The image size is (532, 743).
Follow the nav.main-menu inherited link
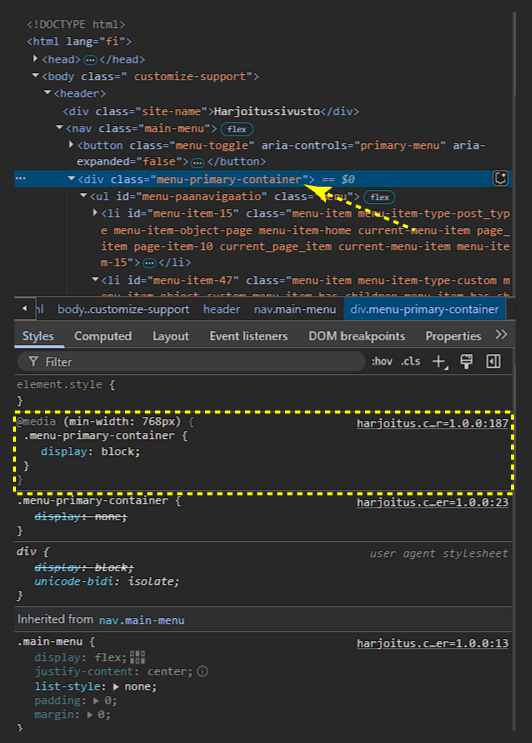(x=142, y=620)
